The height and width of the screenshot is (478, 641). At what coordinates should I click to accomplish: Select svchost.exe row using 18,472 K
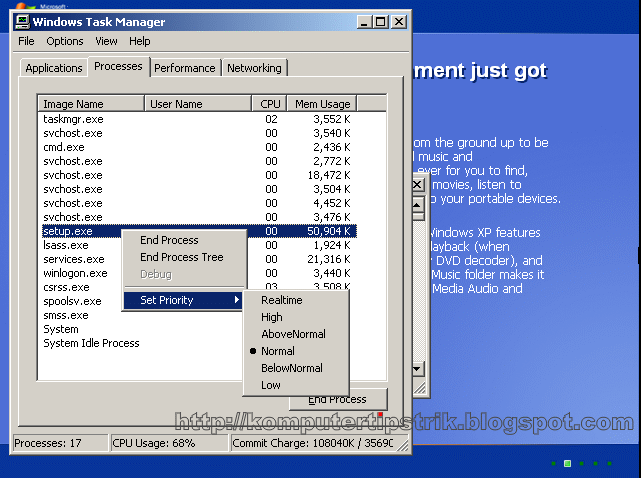199,175
